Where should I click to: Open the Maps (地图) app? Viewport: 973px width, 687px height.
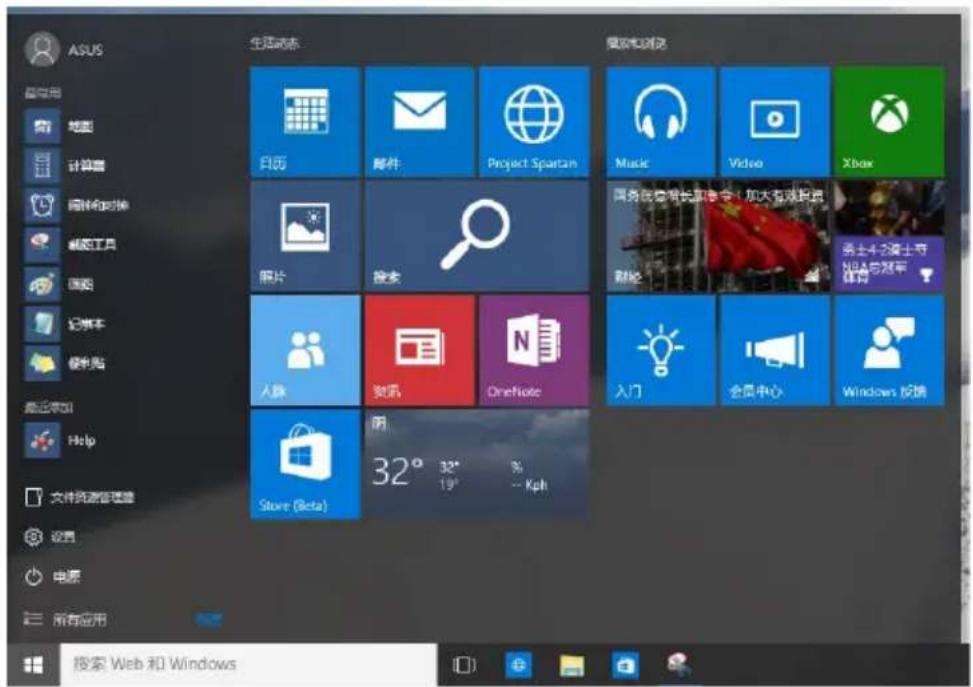point(59,126)
